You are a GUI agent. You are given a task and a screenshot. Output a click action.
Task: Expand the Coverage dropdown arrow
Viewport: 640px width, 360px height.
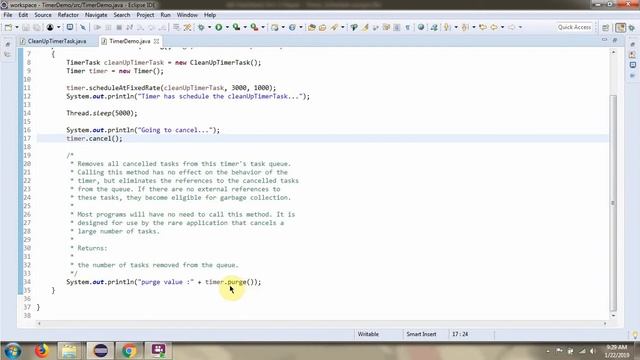click(x=245, y=27)
